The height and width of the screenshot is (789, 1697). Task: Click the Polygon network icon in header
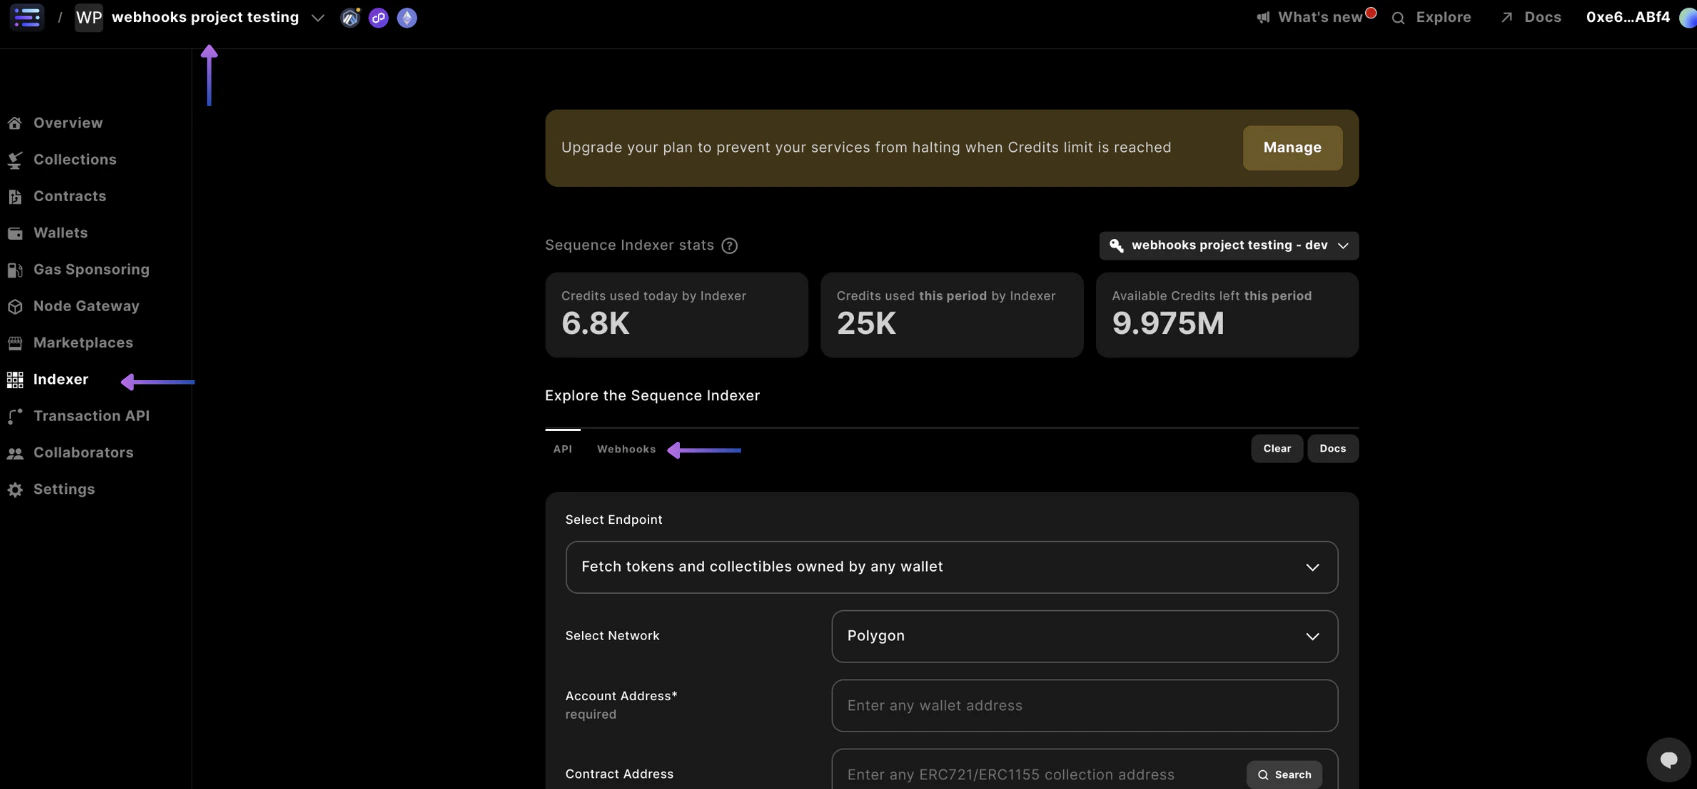tap(378, 18)
